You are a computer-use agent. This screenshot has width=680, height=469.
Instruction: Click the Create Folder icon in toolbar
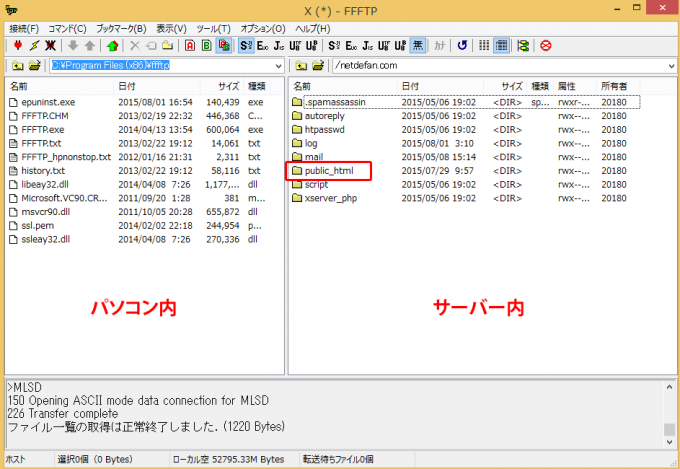168,45
